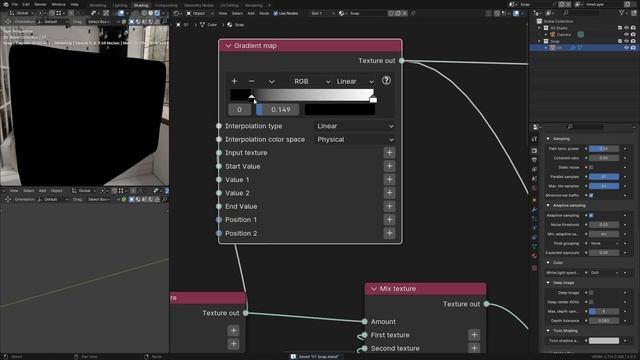Viewport: 640px width, 360px height.
Task: Collapse the Mix texture node
Action: pos(373,289)
